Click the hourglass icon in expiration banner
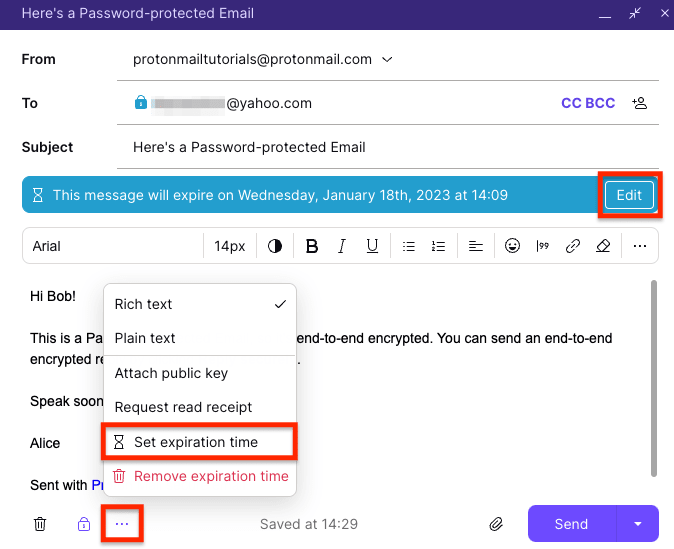Image resolution: width=674 pixels, height=549 pixels. pyautogui.click(x=38, y=195)
